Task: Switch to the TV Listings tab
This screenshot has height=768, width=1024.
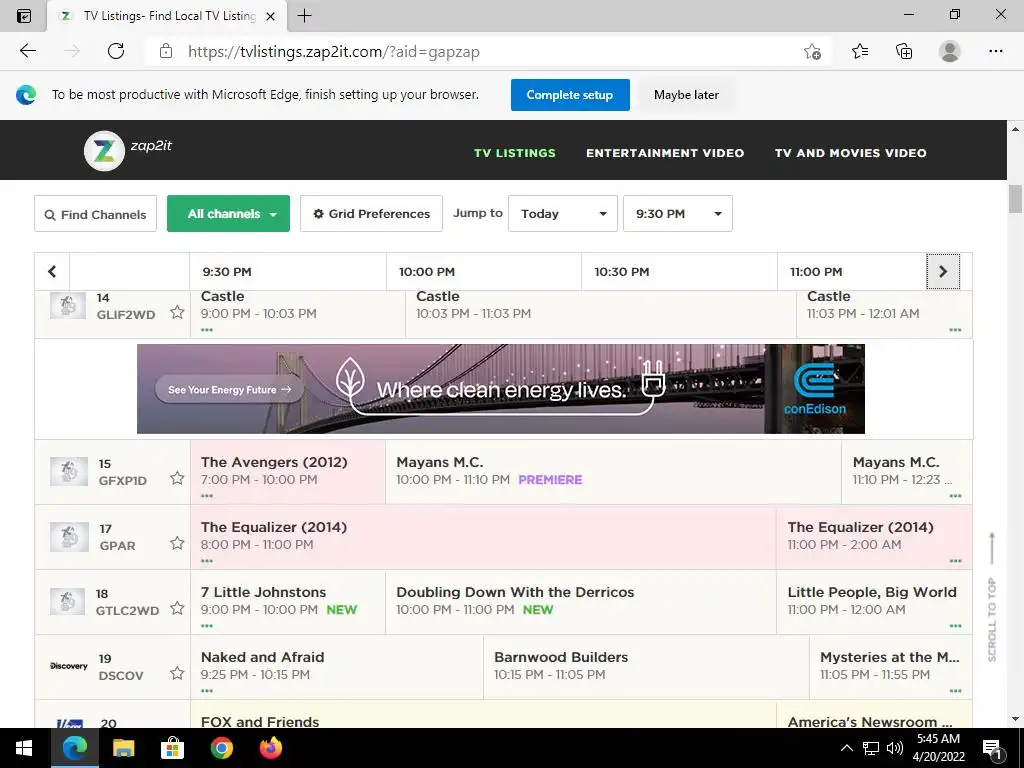Action: pyautogui.click(x=167, y=16)
